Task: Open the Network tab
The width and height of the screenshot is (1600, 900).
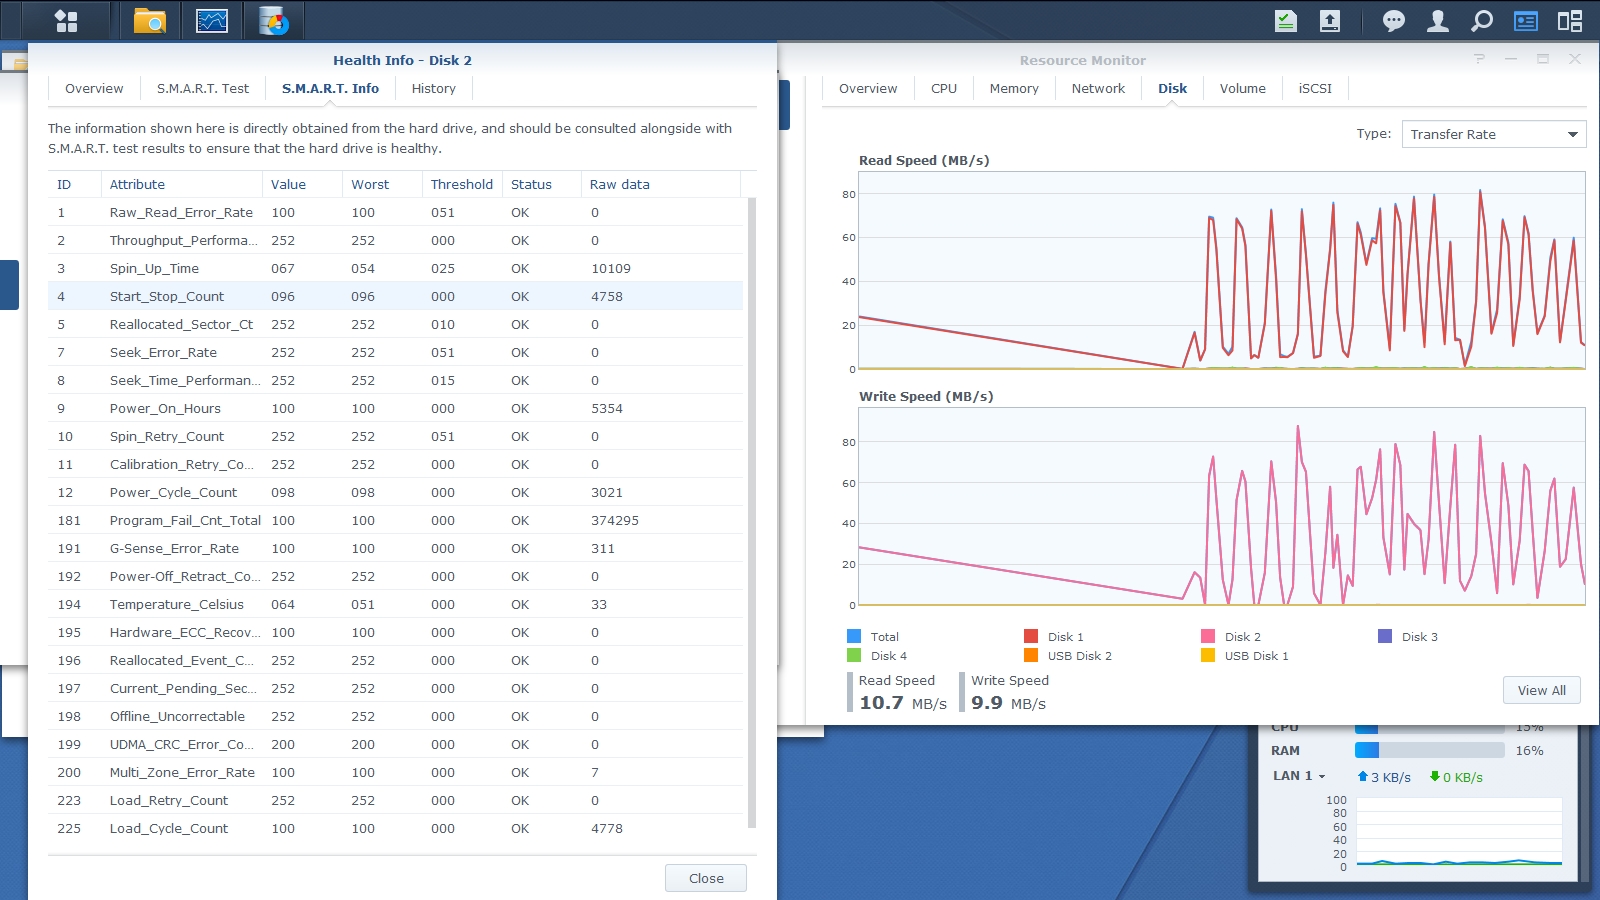Action: (x=1098, y=88)
